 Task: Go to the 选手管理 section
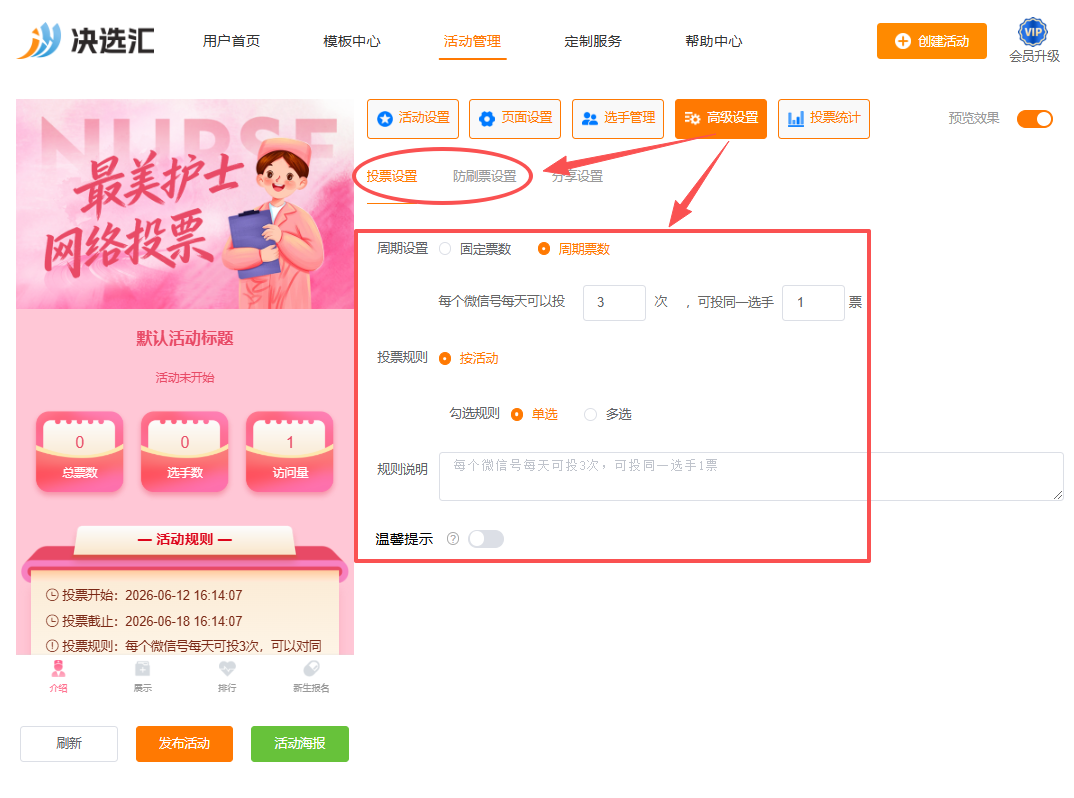[618, 119]
